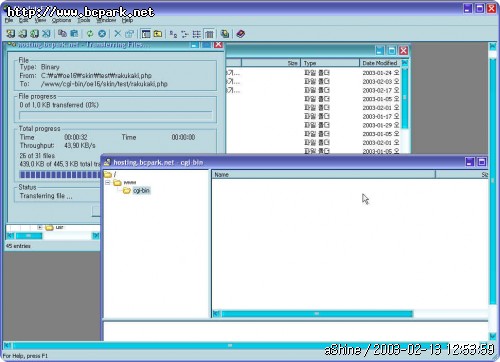Open the Options menu
Viewport: 500px width, 362px height.
tap(61, 20)
